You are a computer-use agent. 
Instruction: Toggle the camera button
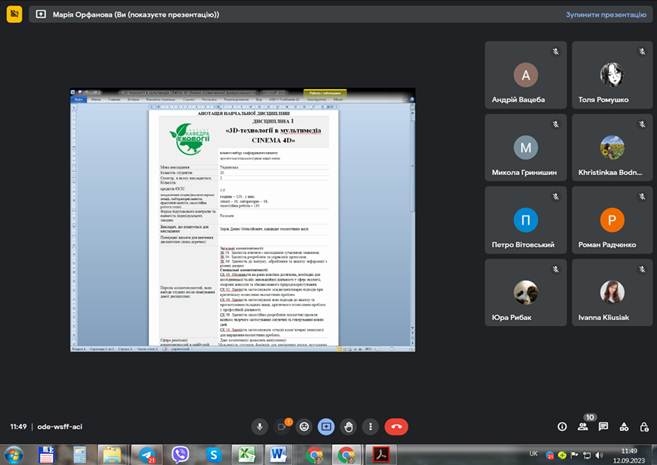click(282, 426)
